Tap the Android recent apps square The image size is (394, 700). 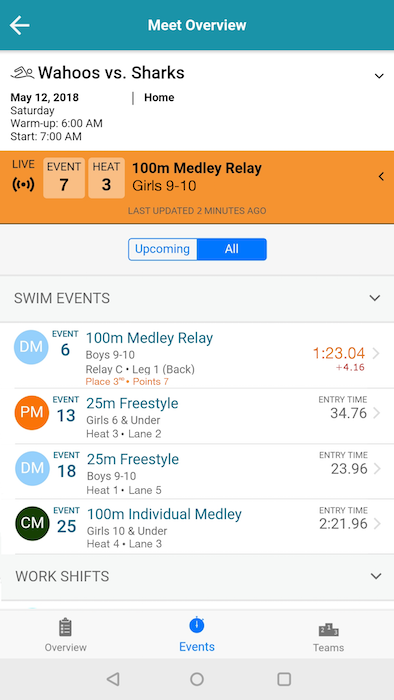point(284,679)
